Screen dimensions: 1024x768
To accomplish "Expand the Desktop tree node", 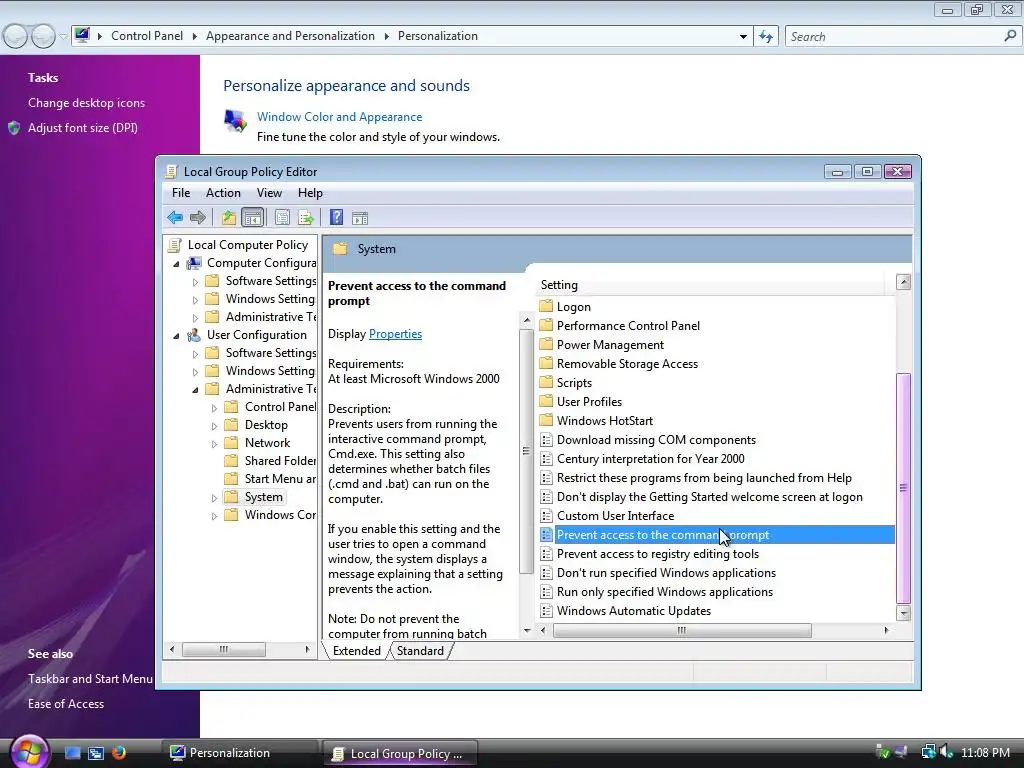I will pos(214,426).
